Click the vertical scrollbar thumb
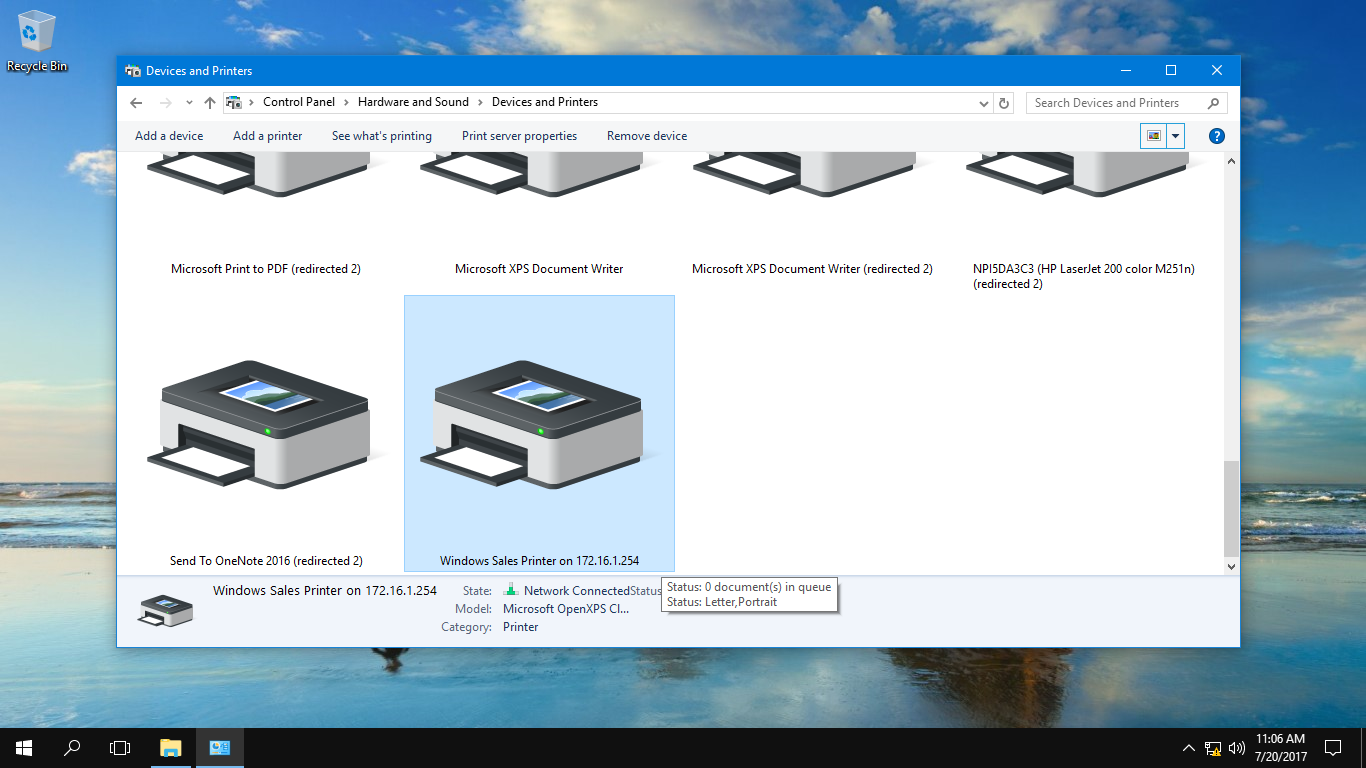This screenshot has width=1366, height=768. point(1231,509)
